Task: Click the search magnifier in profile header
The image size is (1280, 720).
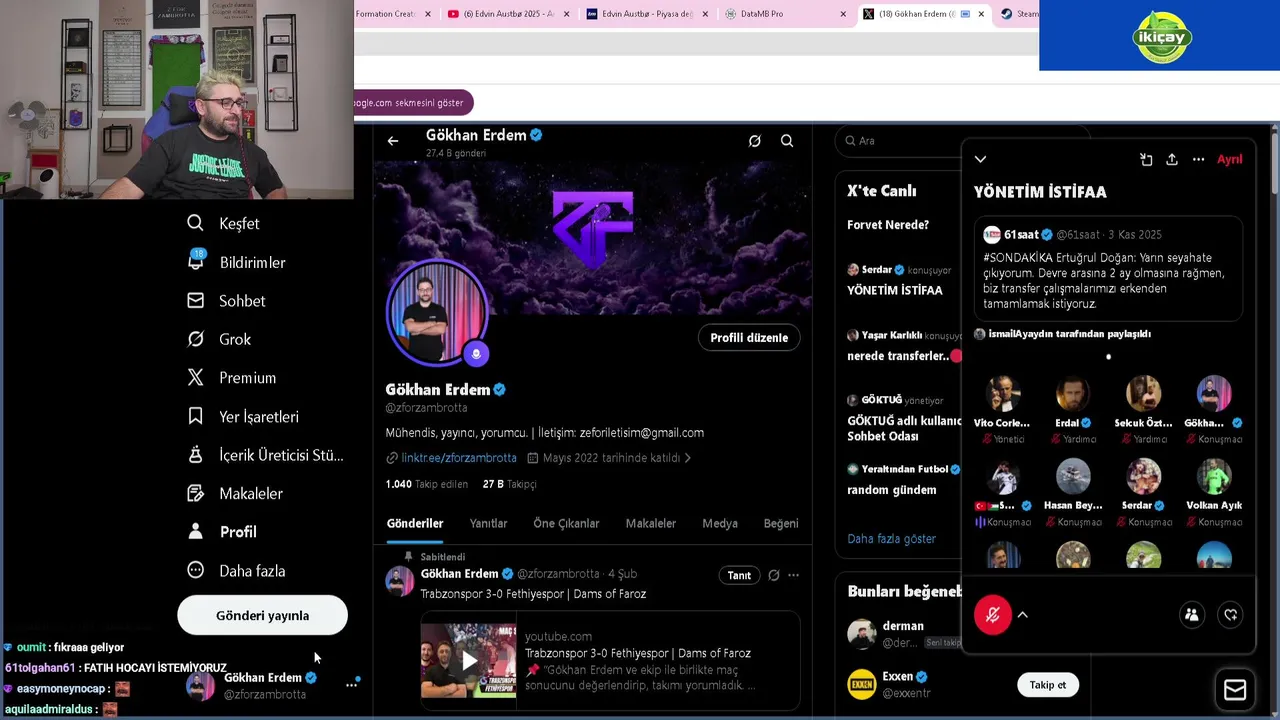Action: (787, 141)
